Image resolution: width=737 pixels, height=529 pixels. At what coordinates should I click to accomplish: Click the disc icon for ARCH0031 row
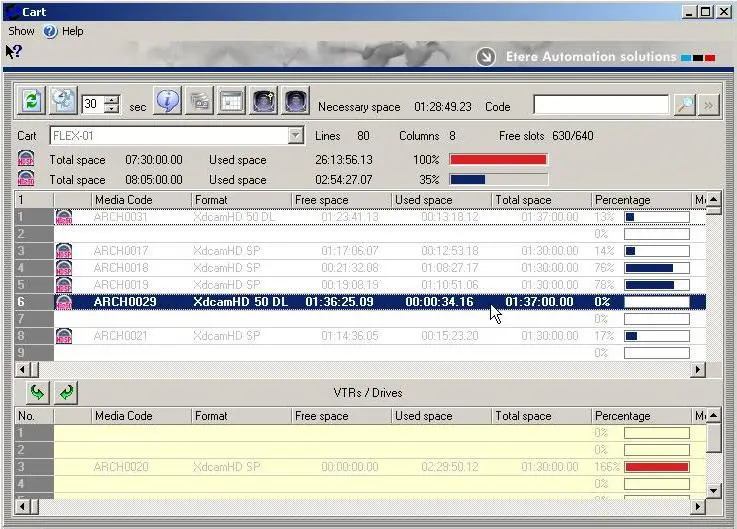(x=64, y=217)
